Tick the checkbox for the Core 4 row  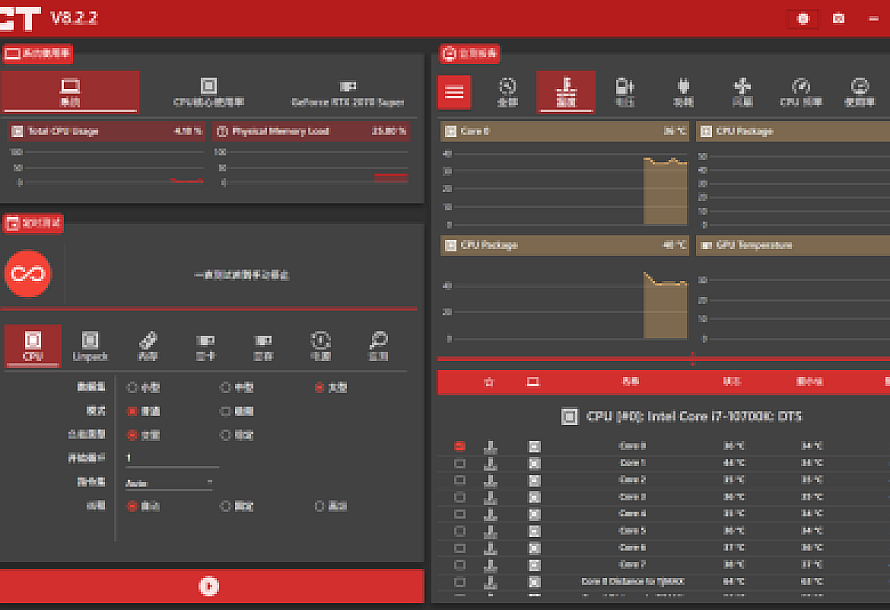460,513
